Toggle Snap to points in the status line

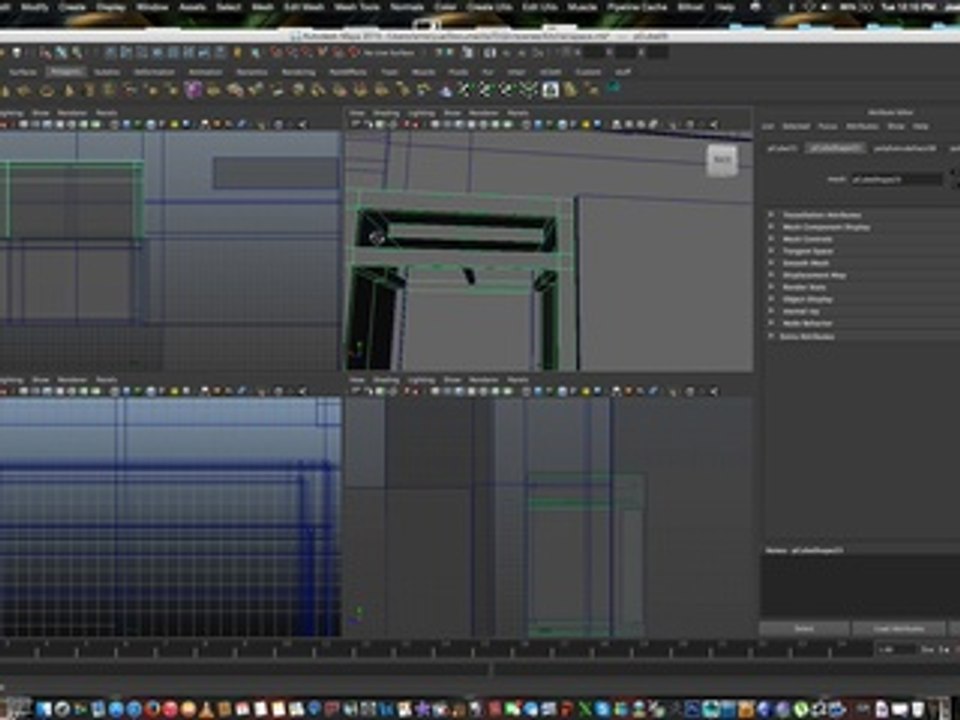[x=307, y=53]
